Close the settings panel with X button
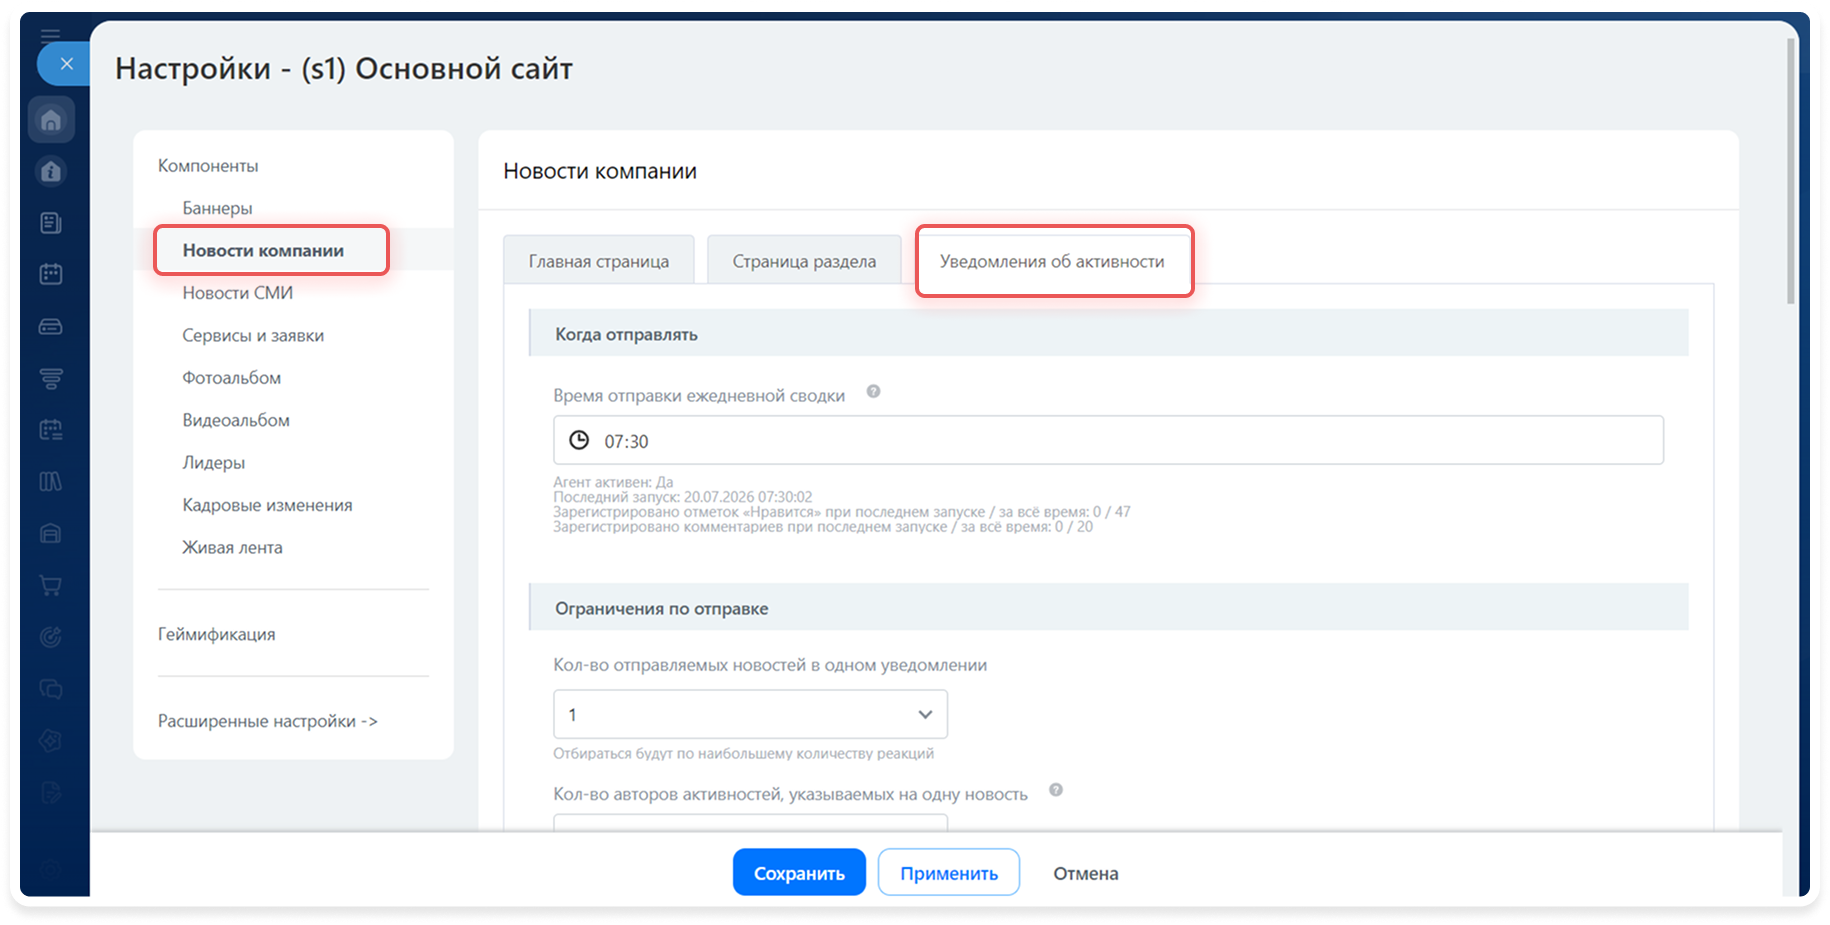Image resolution: width=1830 pixels, height=925 pixels. pos(66,64)
